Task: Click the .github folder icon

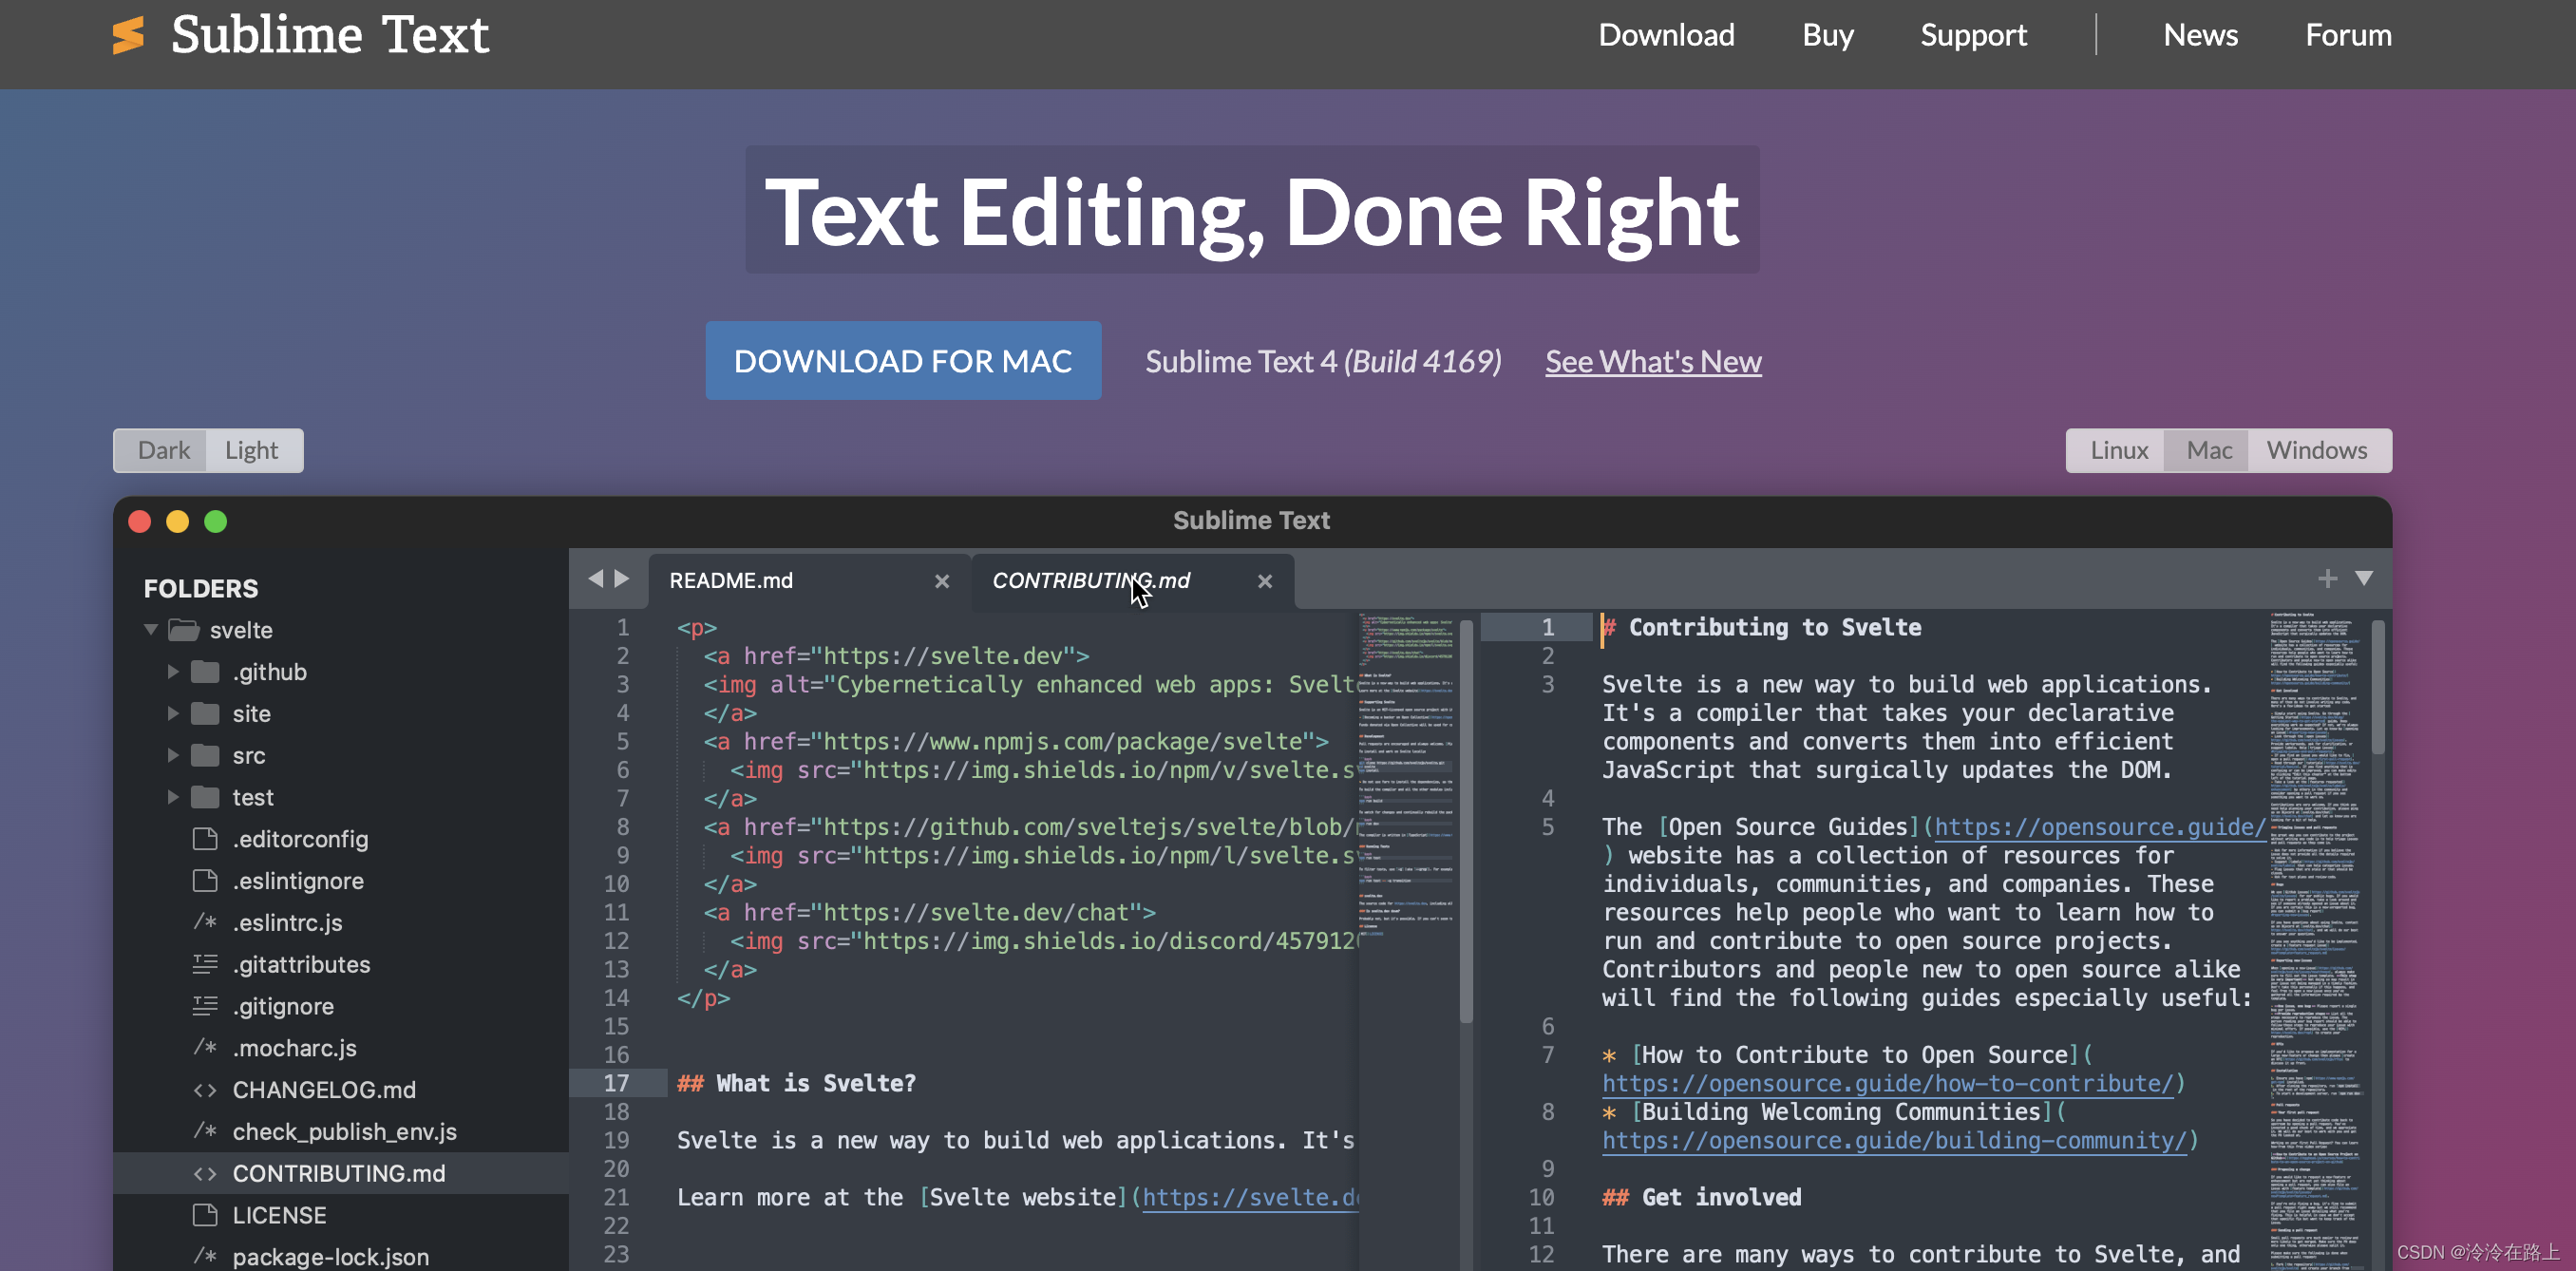Action: (205, 672)
